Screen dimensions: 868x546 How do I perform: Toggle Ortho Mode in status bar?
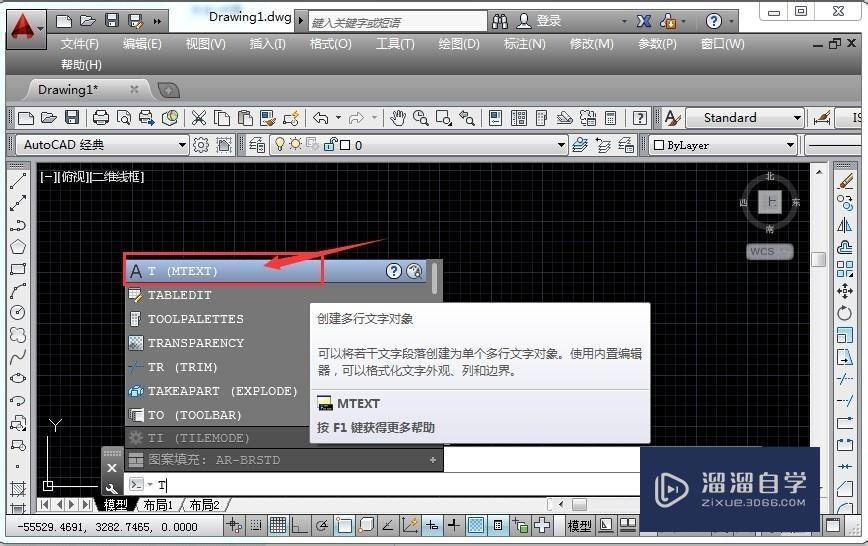pyautogui.click(x=299, y=525)
